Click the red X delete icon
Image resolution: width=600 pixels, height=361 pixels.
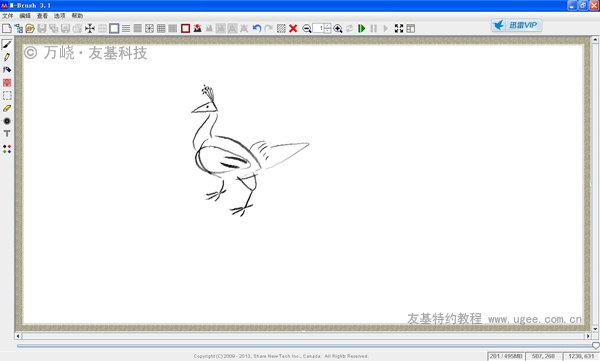(x=293, y=28)
